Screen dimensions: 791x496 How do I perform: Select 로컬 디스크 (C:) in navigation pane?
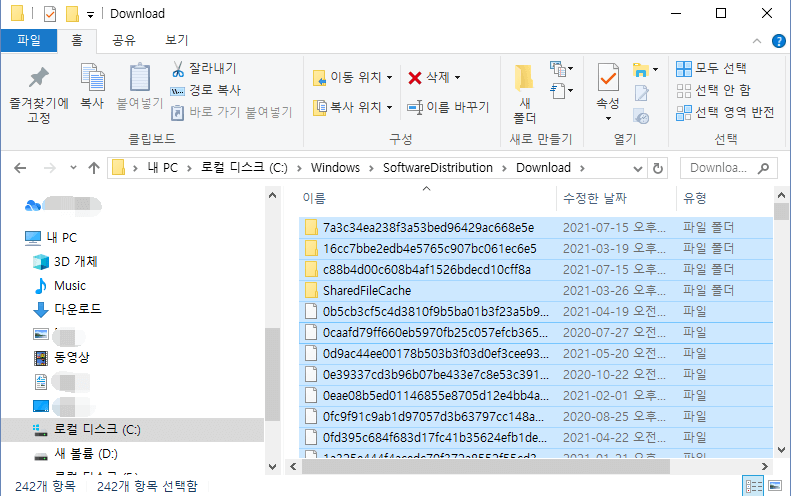pos(132,430)
